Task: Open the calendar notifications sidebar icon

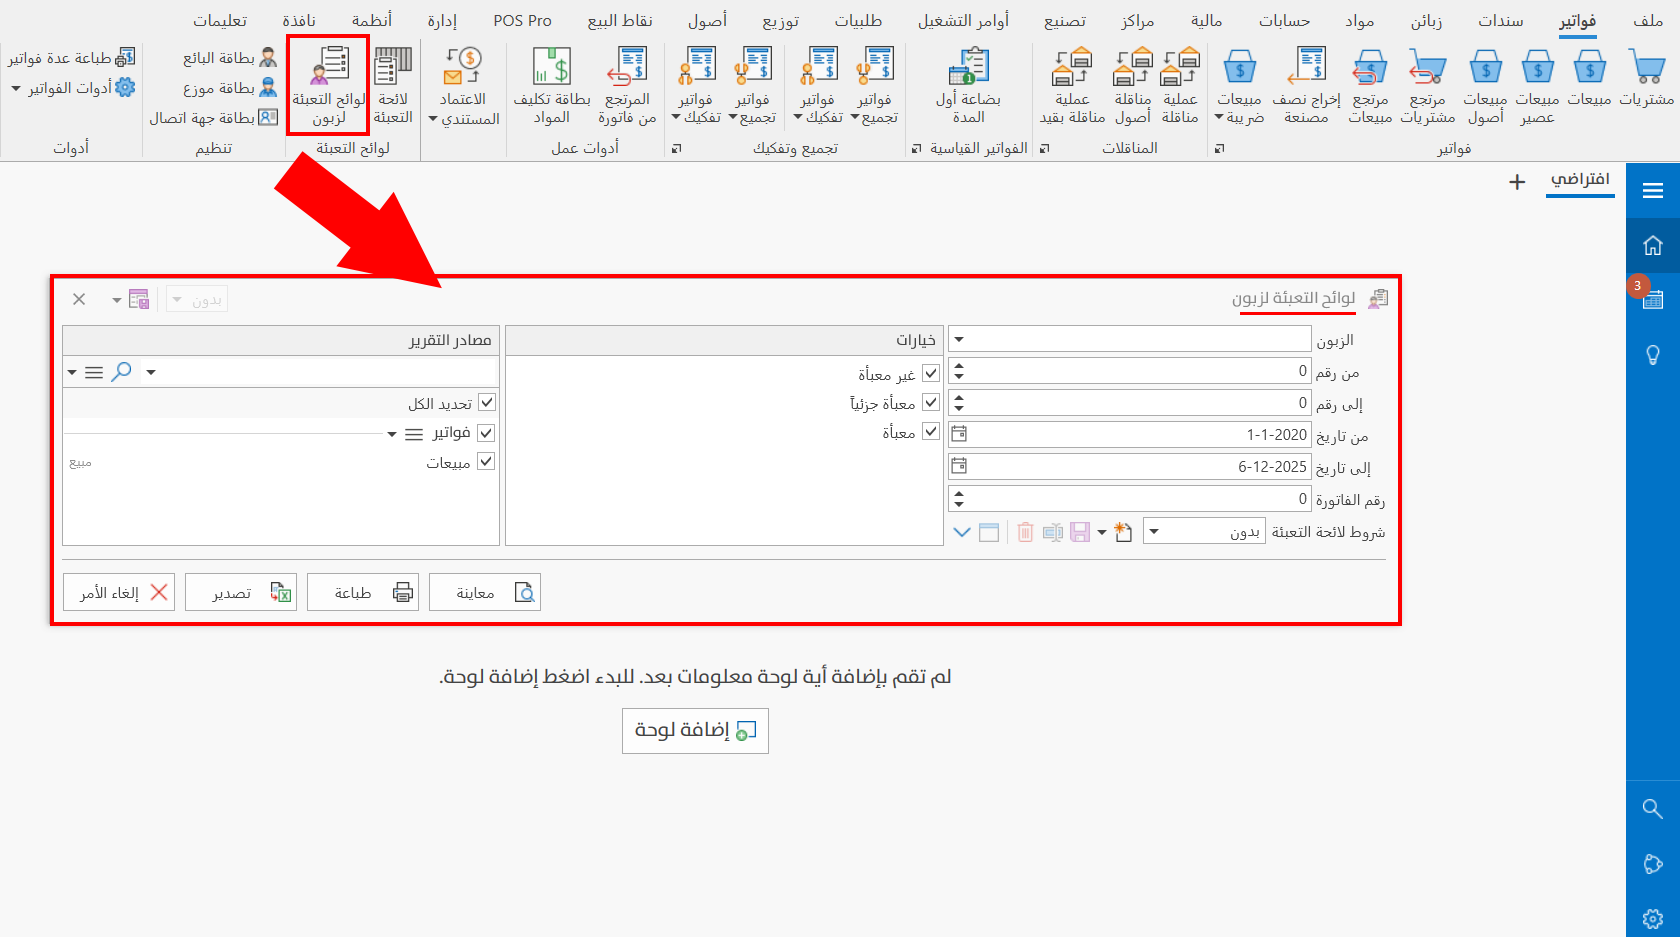Action: [1653, 299]
